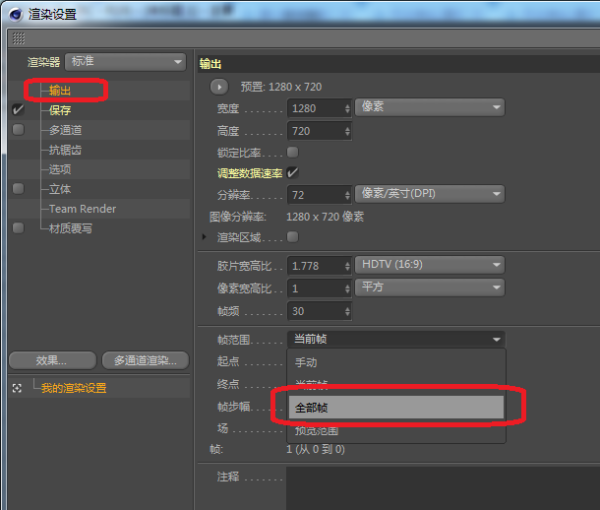Toggle the 保存 checkbox in sidebar
Screen dimensions: 600x510
coord(18,110)
